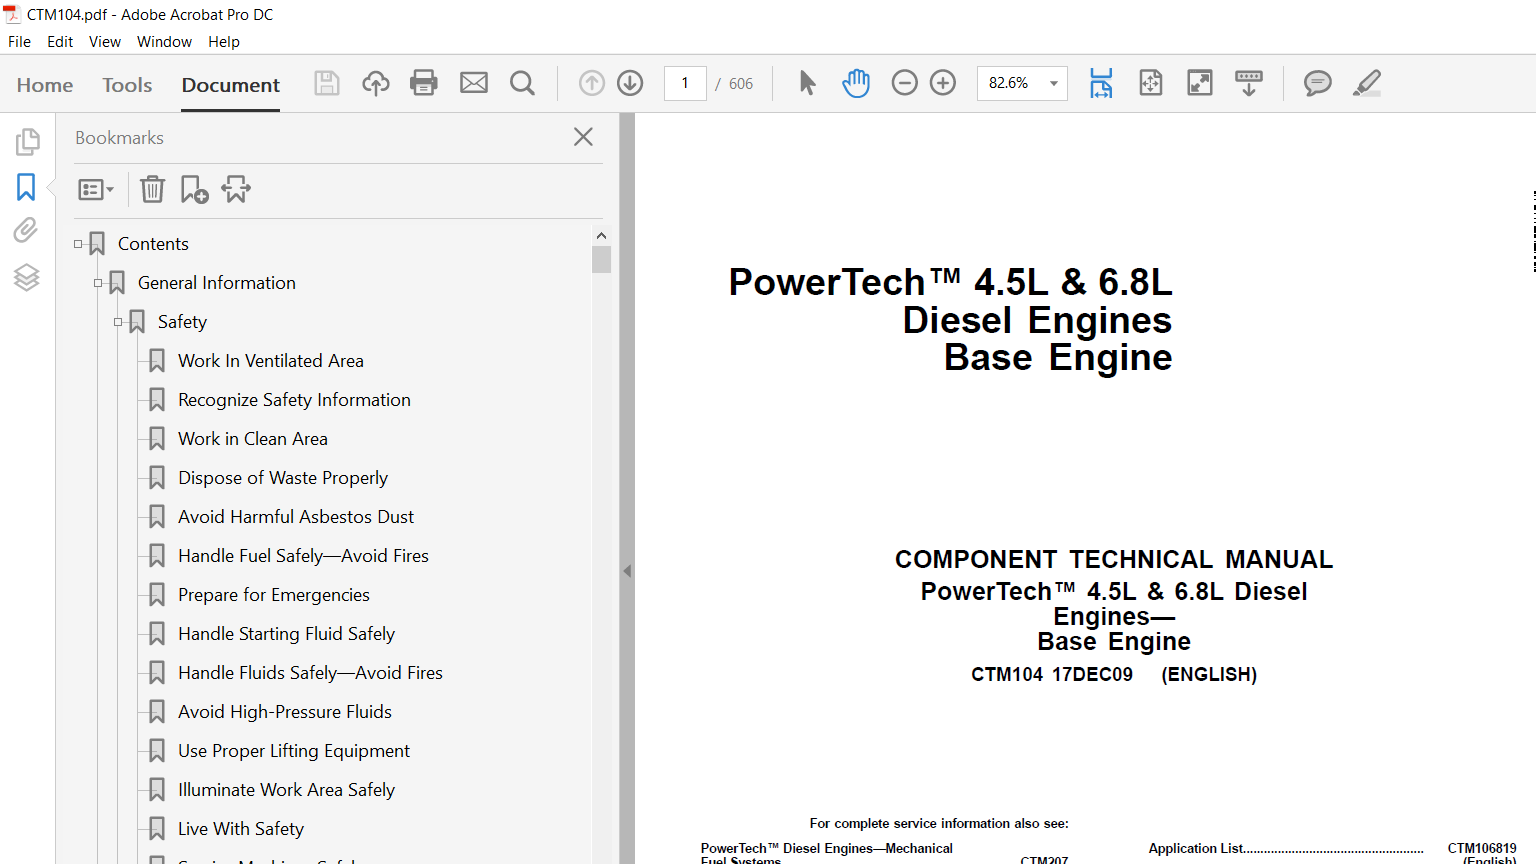Select the Document tab

pyautogui.click(x=231, y=85)
